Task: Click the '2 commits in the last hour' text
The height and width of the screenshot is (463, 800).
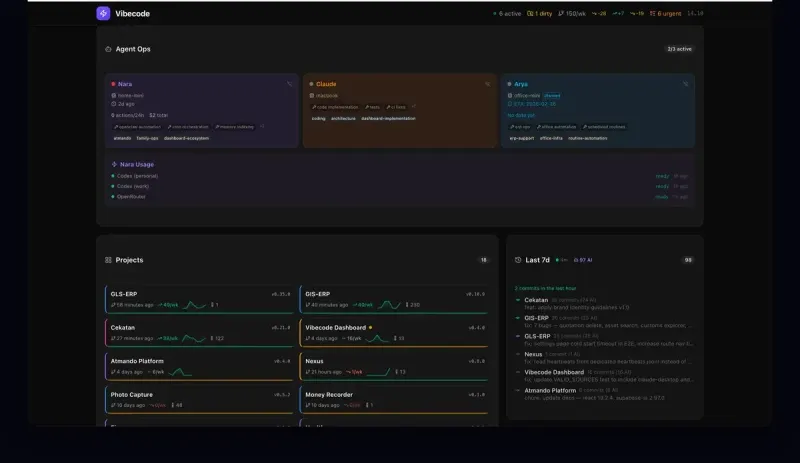Action: pyautogui.click(x=545, y=288)
